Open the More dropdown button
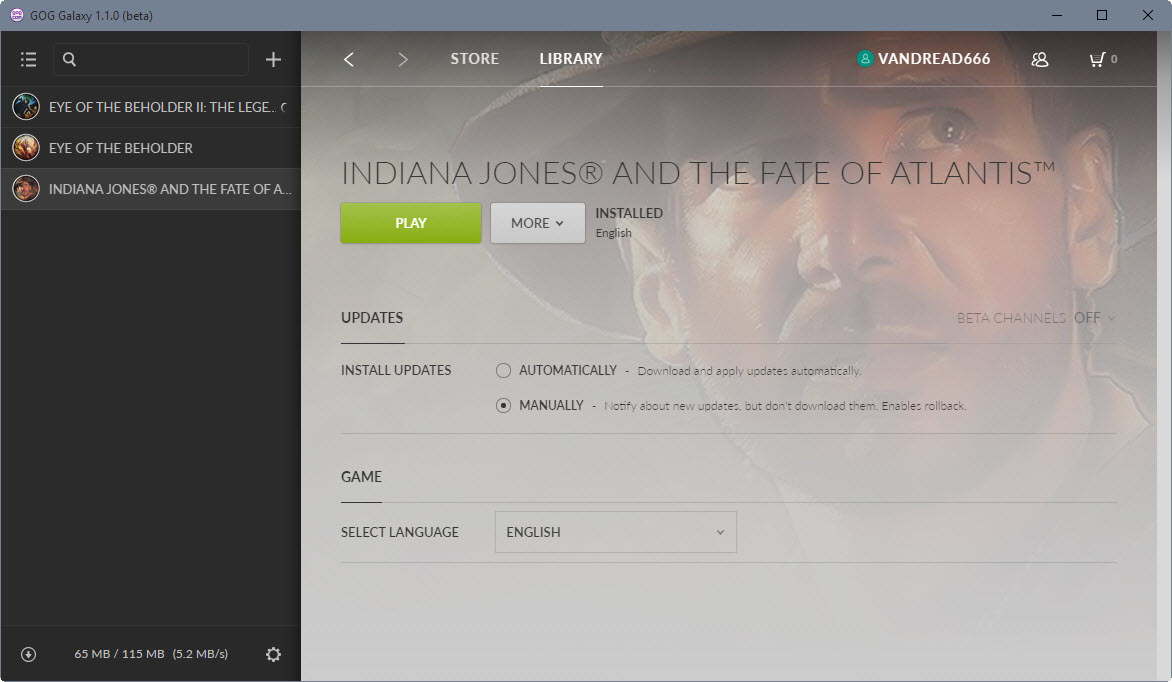Viewport: 1172px width, 682px height. click(537, 223)
